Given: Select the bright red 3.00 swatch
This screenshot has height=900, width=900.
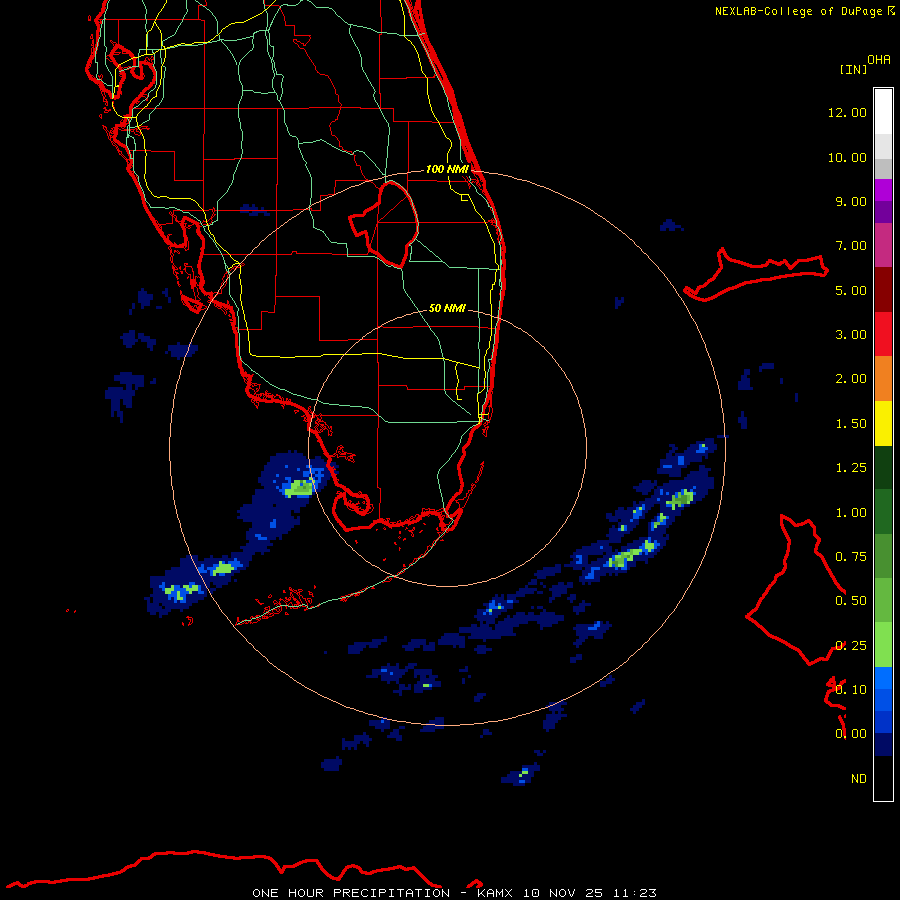Looking at the screenshot, I should 883,334.
